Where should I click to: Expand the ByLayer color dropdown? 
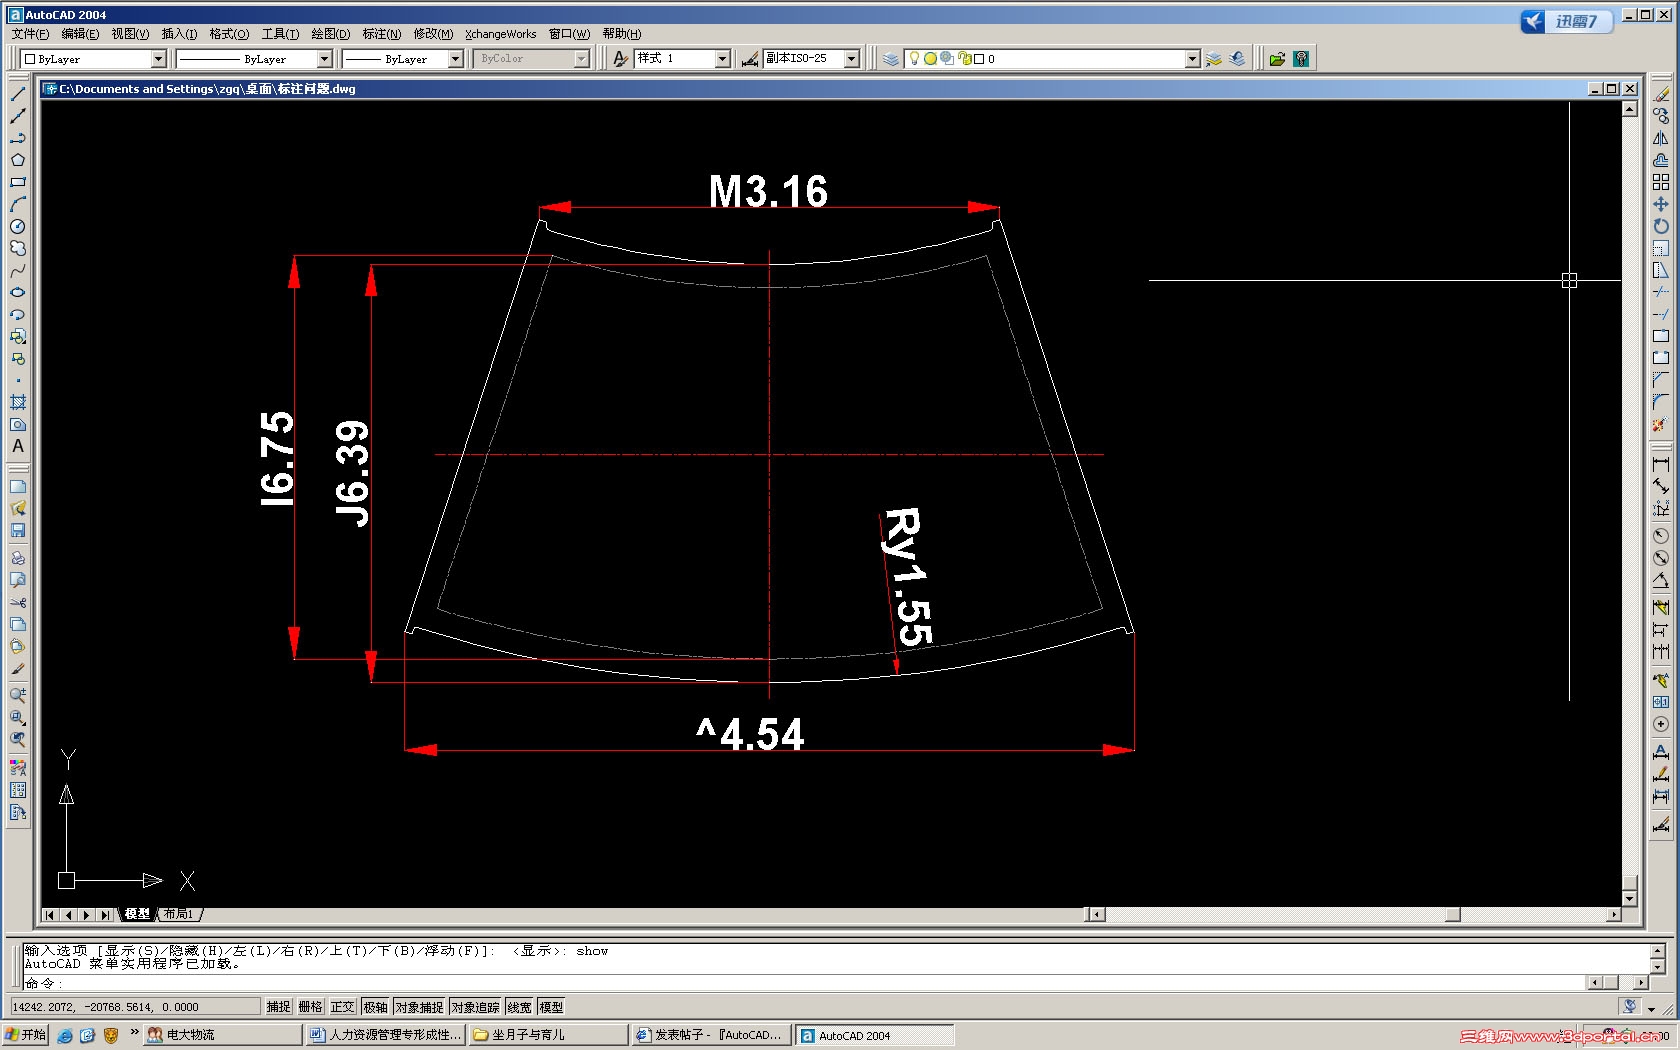click(158, 59)
